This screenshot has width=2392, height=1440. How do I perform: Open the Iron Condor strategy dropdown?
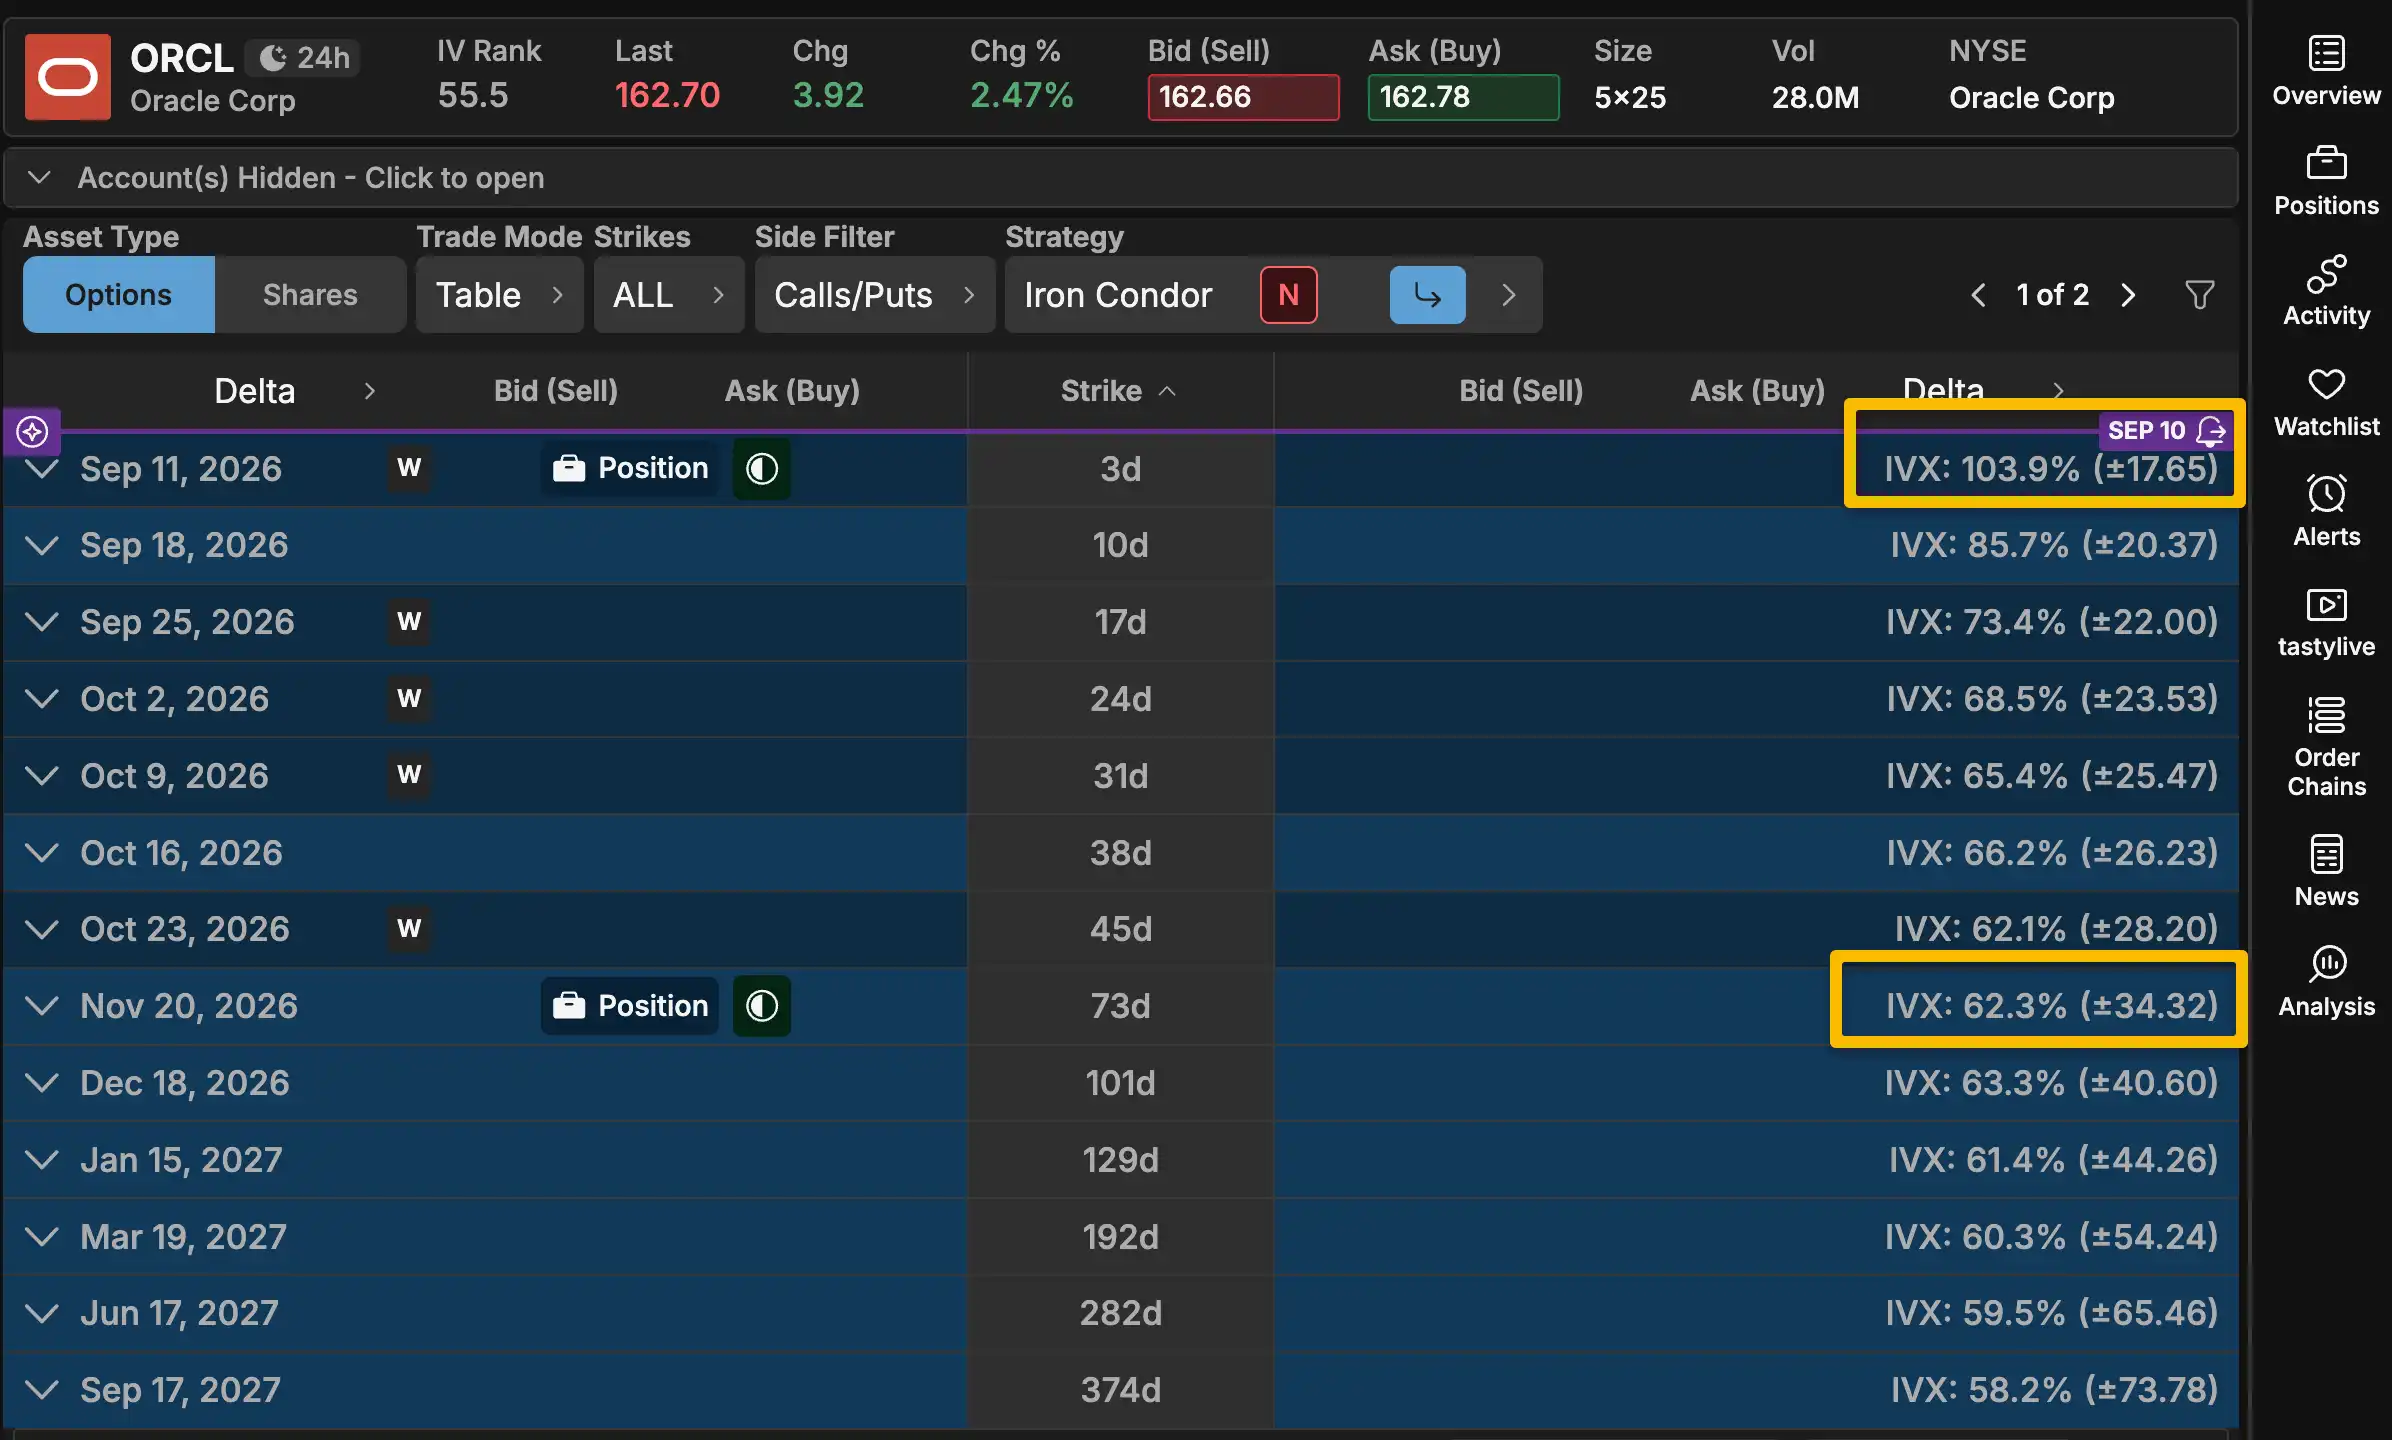coord(1118,295)
